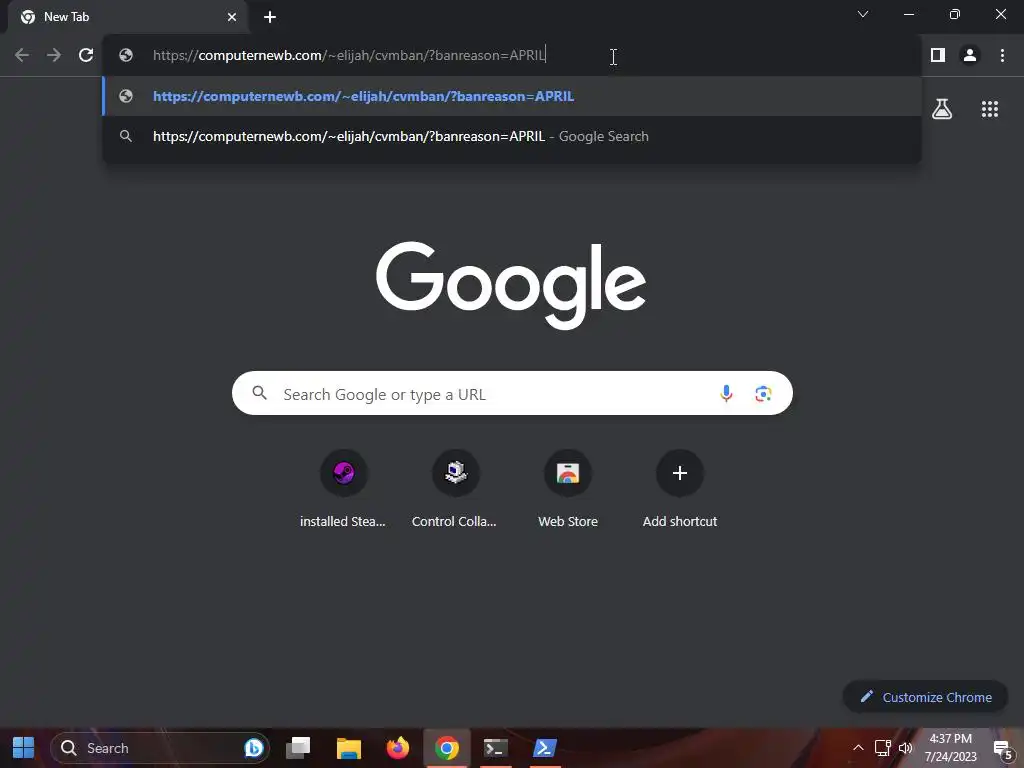Open the Chrome profile menu
This screenshot has width=1024, height=768.
tap(970, 56)
